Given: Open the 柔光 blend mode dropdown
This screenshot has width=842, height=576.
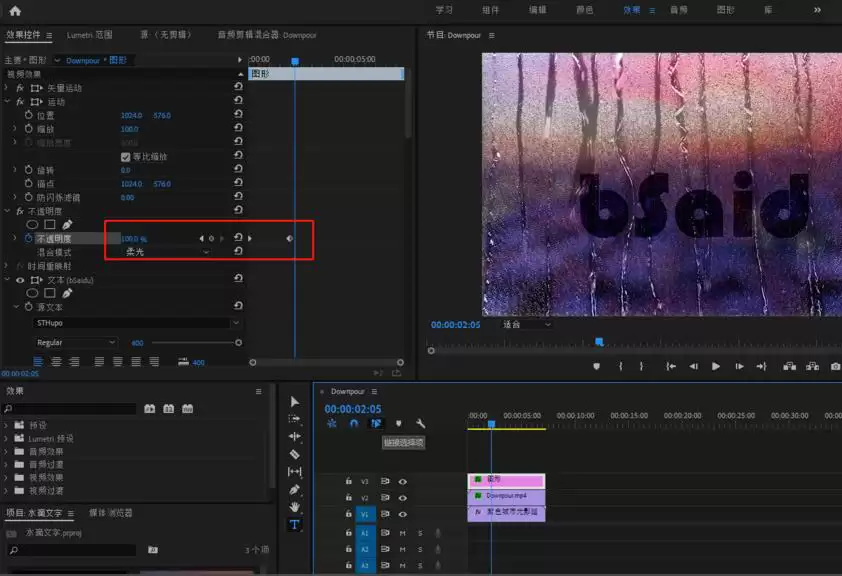Looking at the screenshot, I should [x=167, y=252].
